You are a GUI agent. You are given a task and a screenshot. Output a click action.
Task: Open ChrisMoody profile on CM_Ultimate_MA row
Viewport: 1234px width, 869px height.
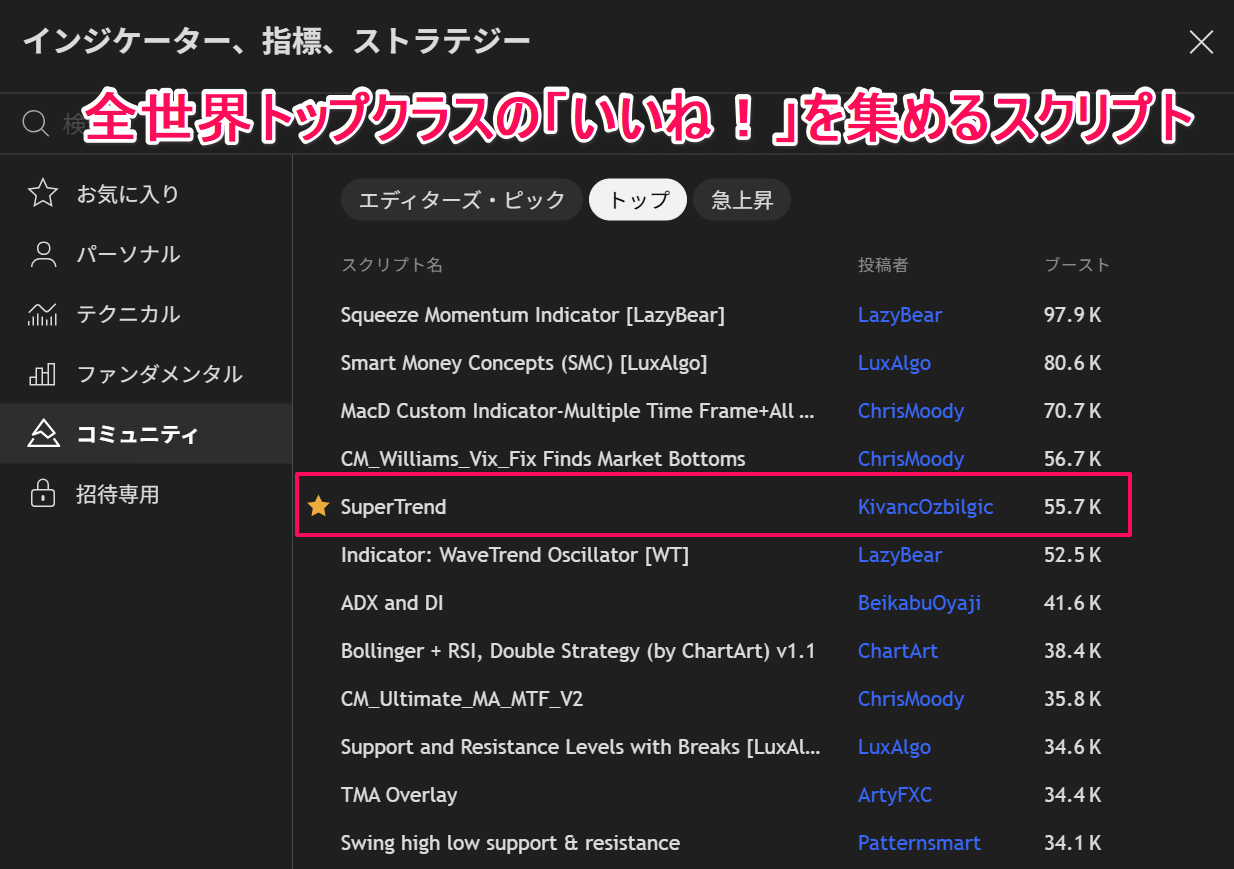[911, 699]
